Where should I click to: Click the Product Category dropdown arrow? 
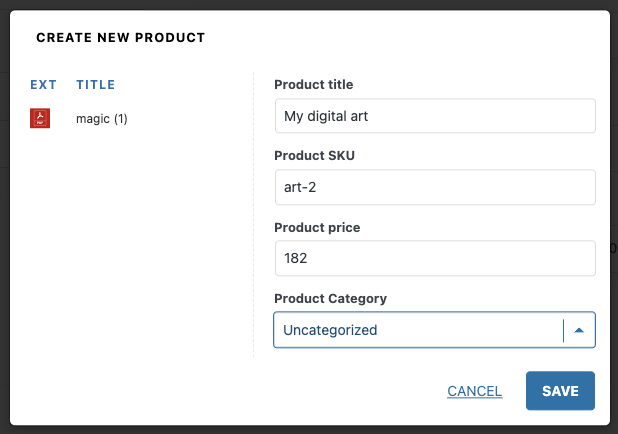(x=579, y=329)
